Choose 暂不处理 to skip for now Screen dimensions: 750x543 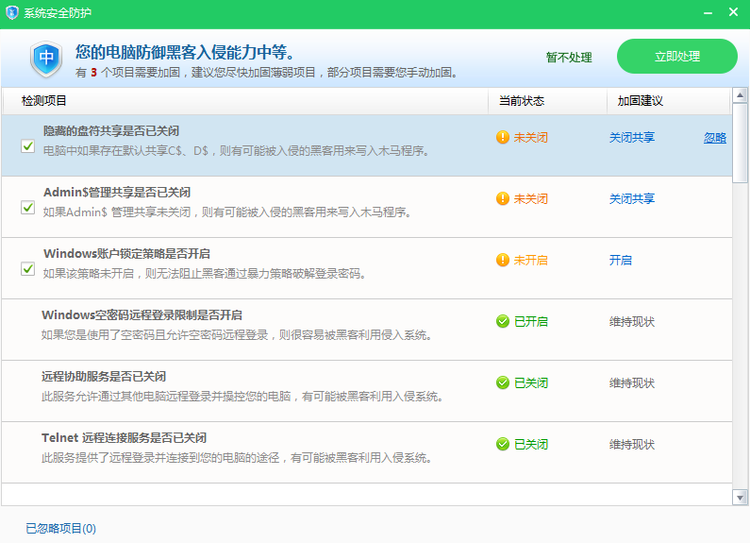tap(569, 58)
